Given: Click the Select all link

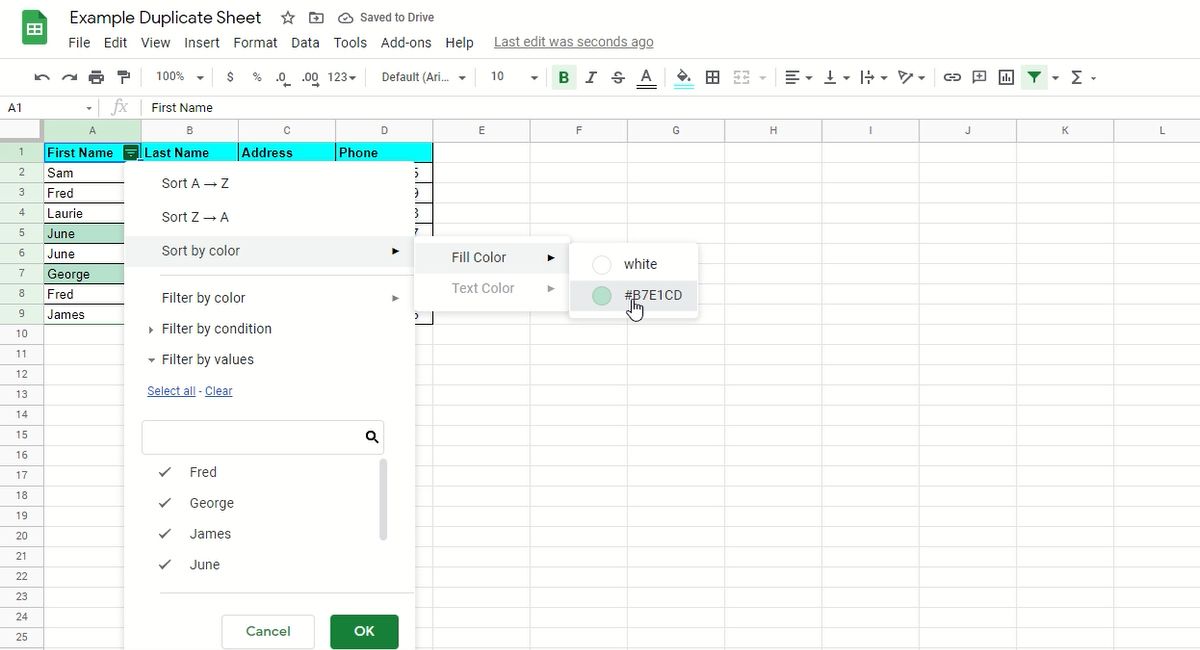Looking at the screenshot, I should pyautogui.click(x=170, y=391).
